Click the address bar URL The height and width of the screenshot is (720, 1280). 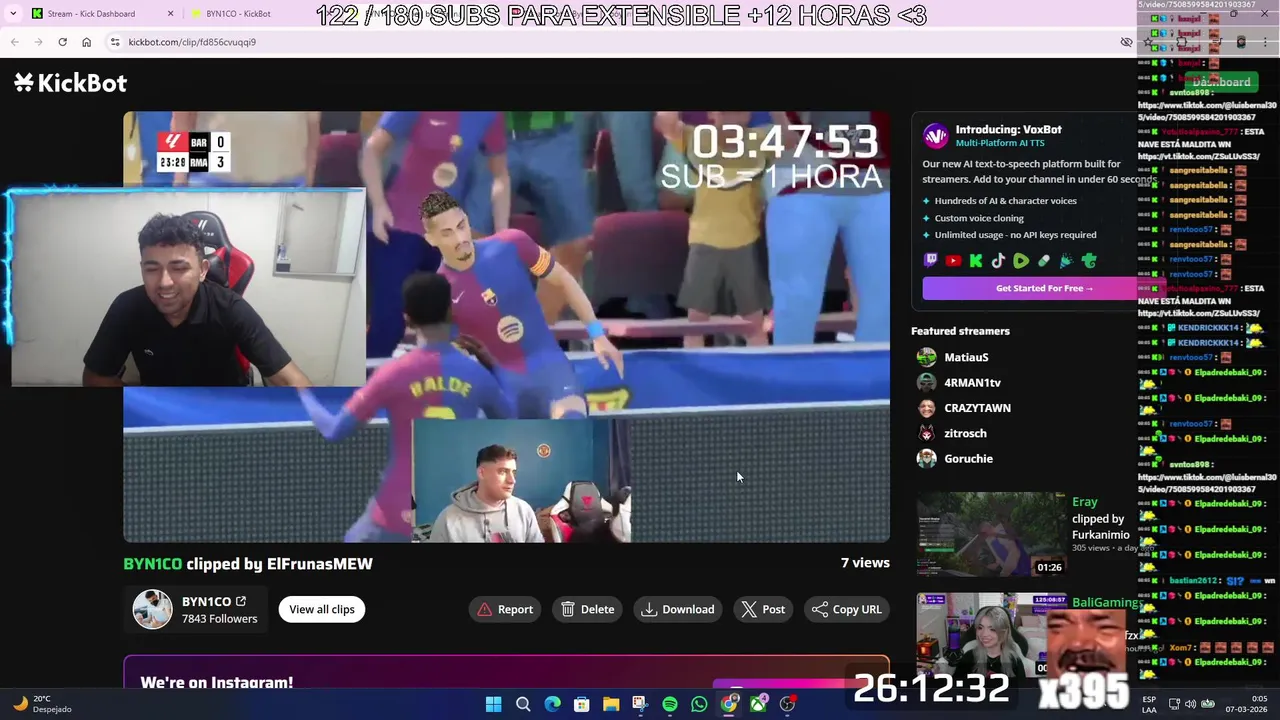click(192, 42)
